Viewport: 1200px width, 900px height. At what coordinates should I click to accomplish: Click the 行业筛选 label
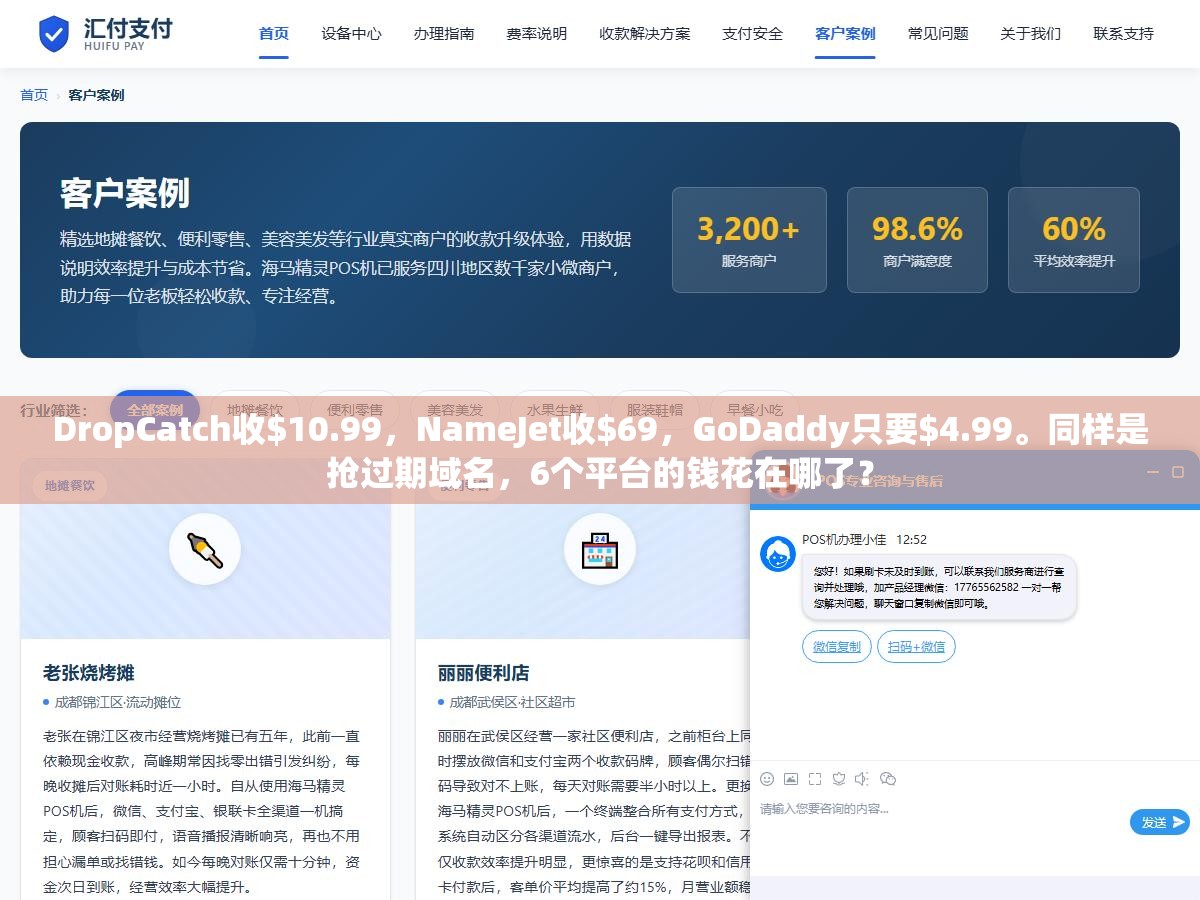[x=54, y=410]
